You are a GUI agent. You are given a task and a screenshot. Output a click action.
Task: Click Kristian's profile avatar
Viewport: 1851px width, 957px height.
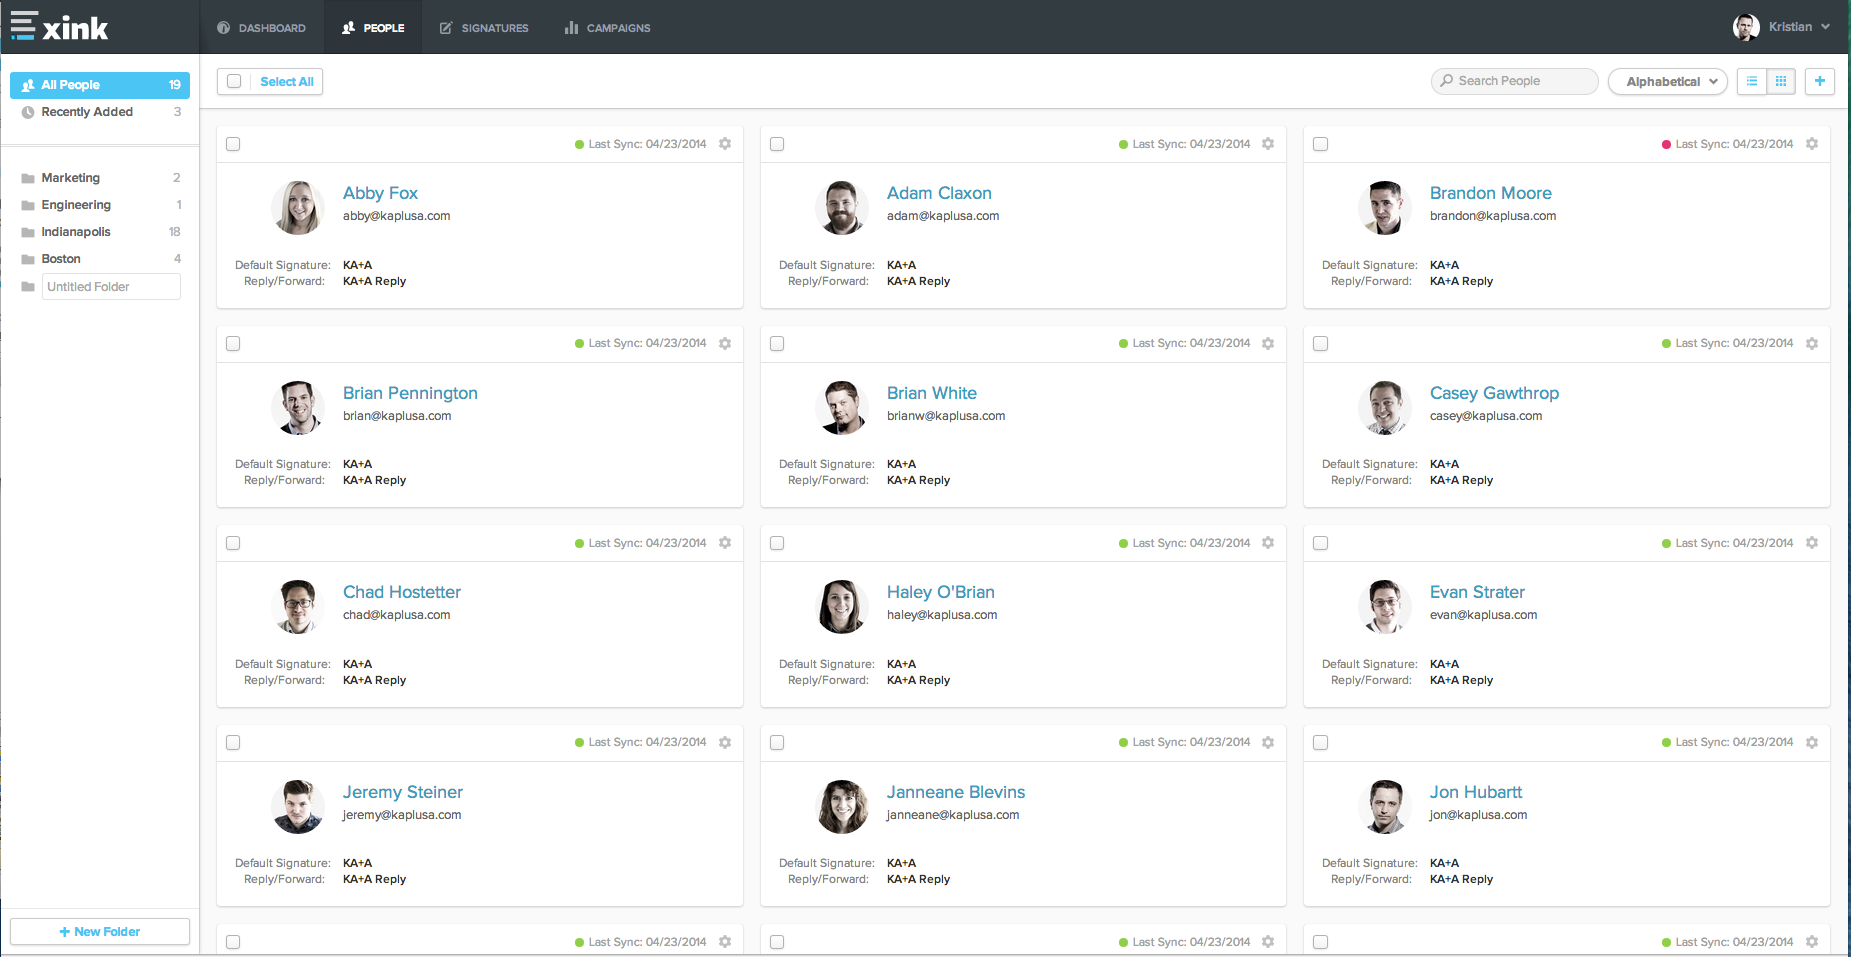pos(1746,27)
